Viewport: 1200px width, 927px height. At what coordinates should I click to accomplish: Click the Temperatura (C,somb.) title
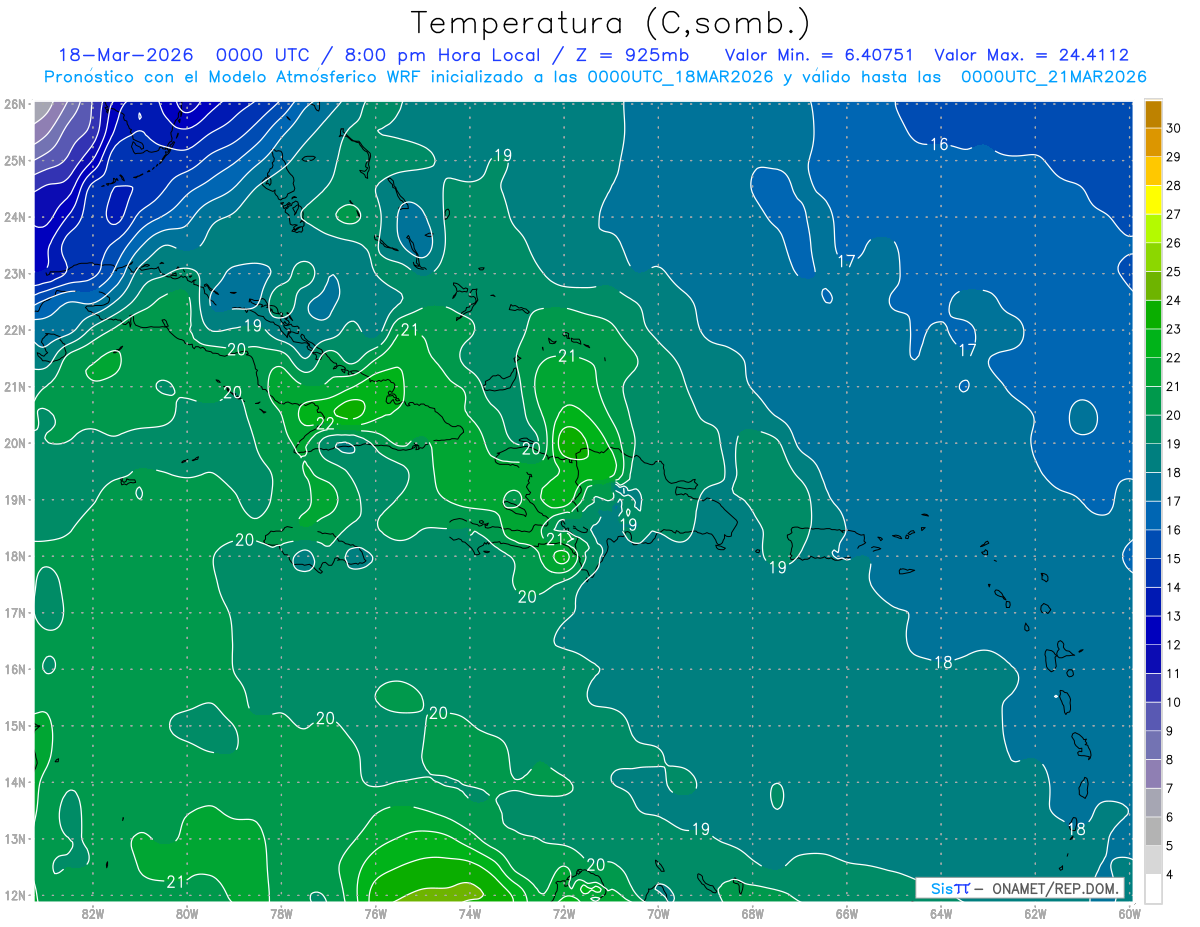(x=611, y=23)
